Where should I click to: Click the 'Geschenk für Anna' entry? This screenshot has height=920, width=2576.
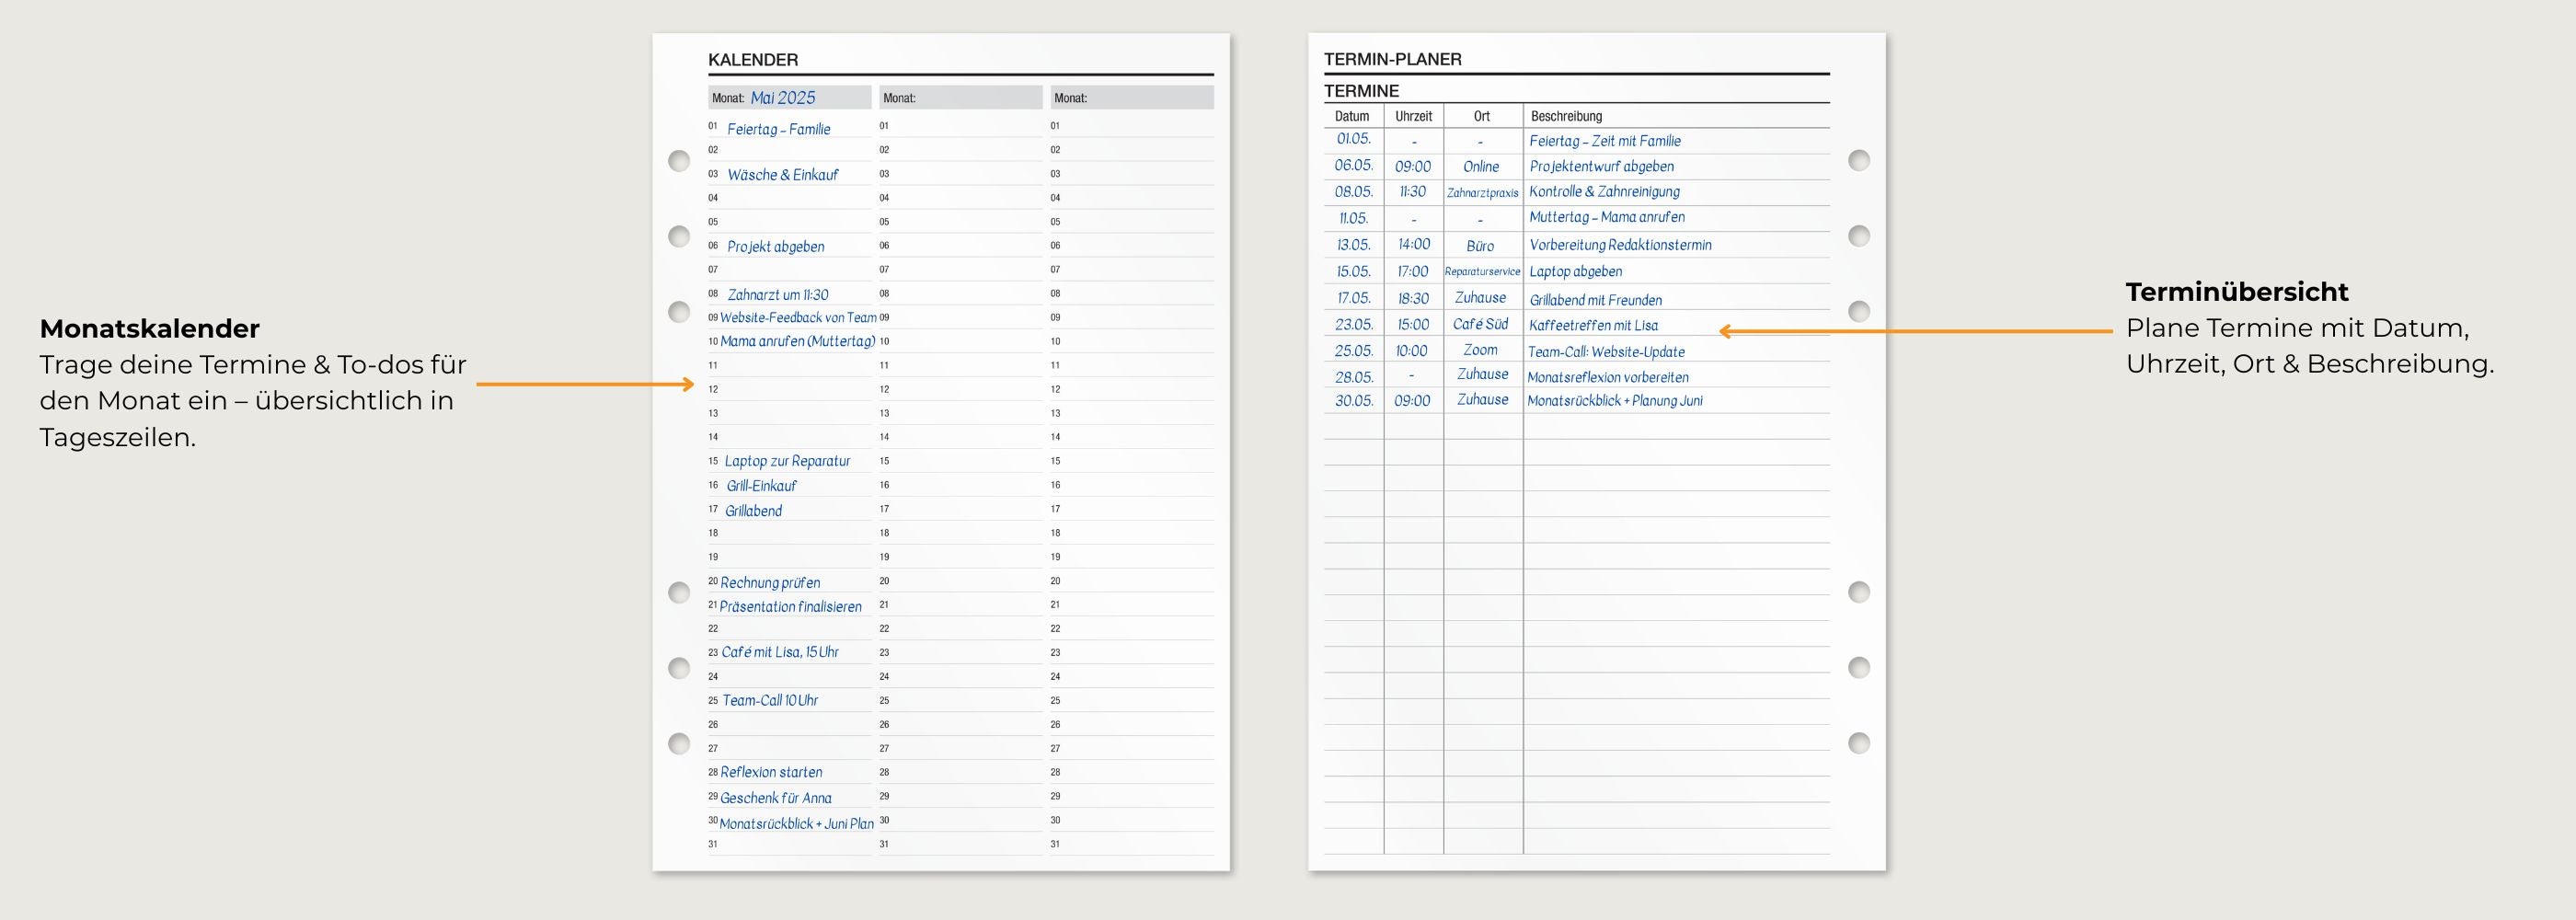[775, 798]
